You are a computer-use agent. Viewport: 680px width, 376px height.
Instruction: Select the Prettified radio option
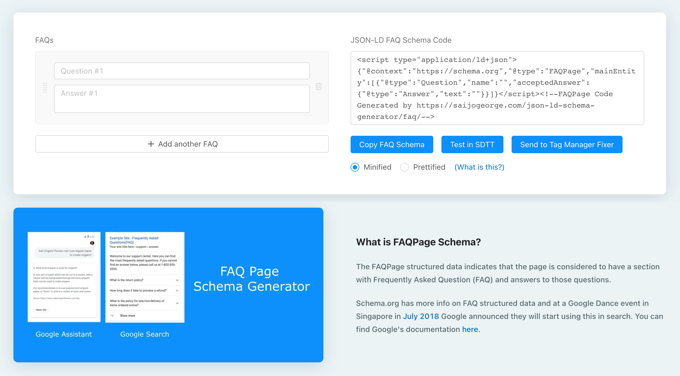pyautogui.click(x=404, y=167)
